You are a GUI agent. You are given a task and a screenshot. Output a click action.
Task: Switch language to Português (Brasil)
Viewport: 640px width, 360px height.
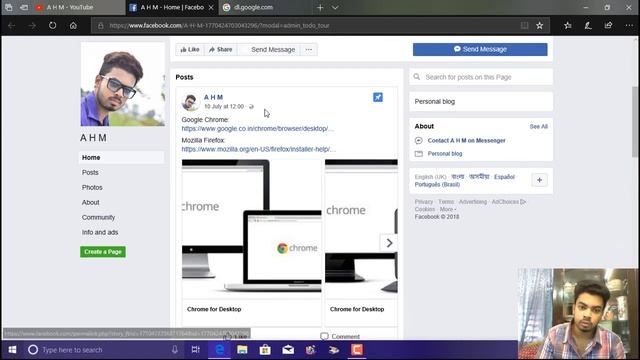[x=437, y=184]
